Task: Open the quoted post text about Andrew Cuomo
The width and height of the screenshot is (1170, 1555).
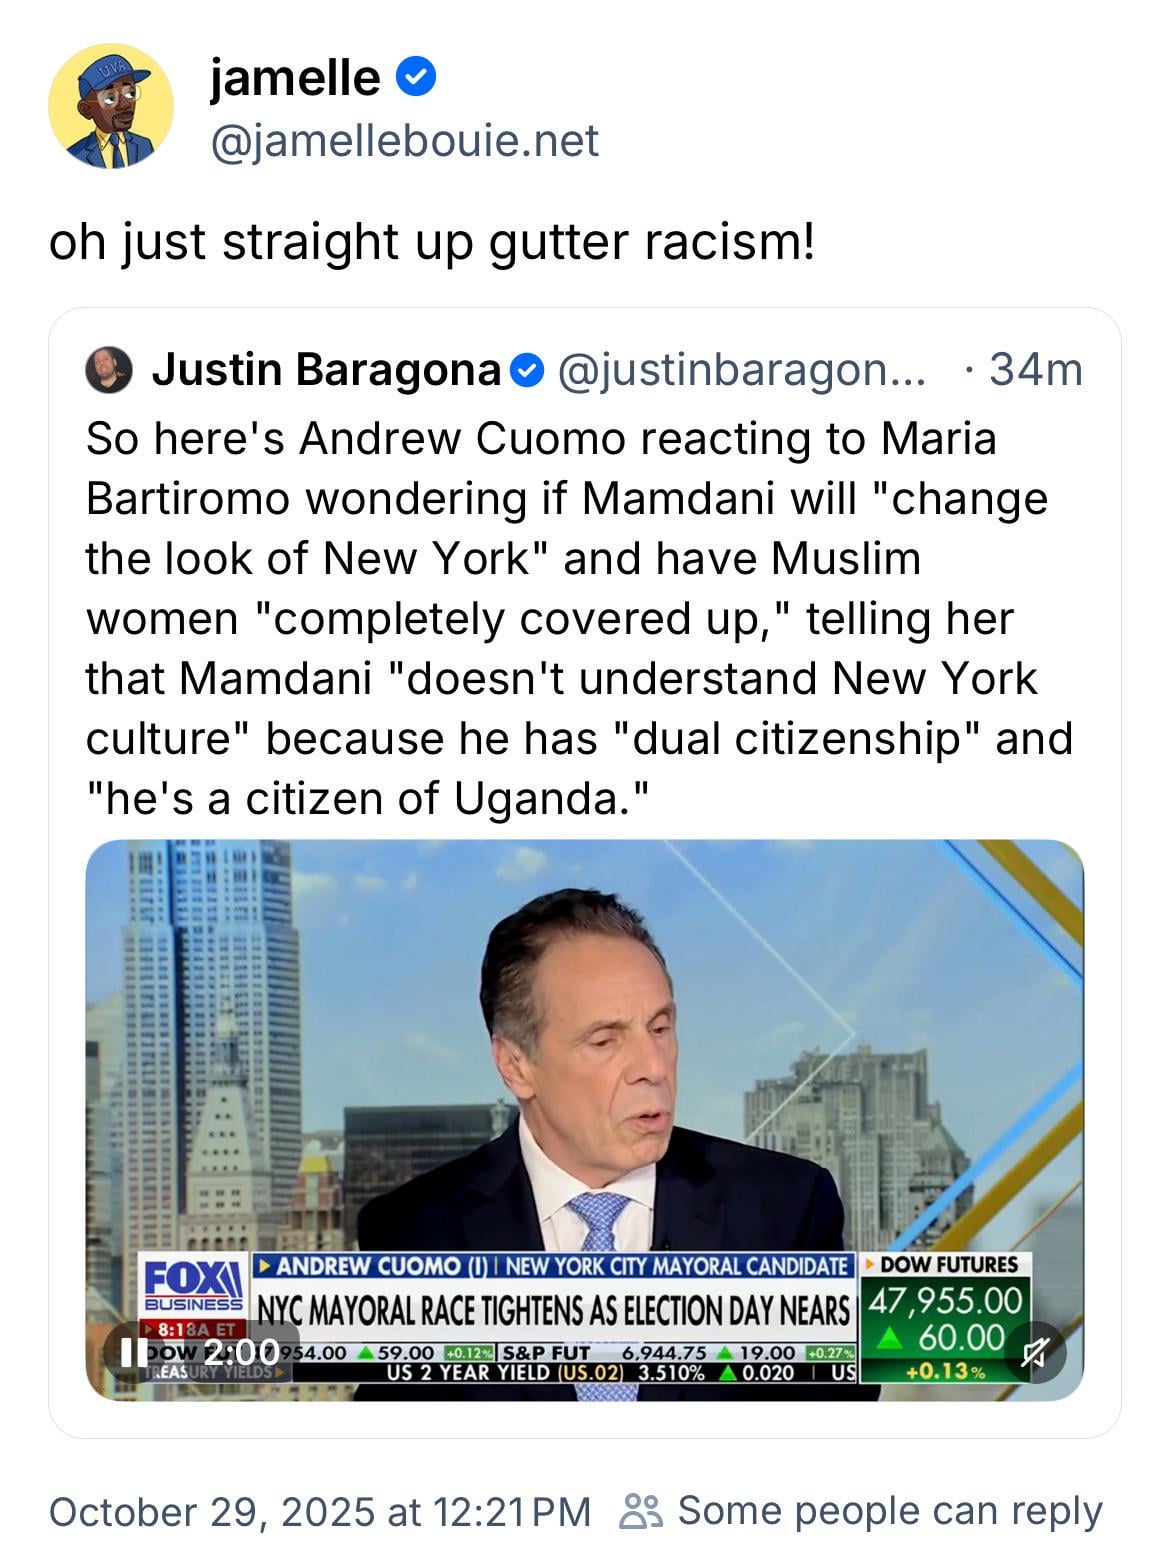Action: tap(580, 618)
